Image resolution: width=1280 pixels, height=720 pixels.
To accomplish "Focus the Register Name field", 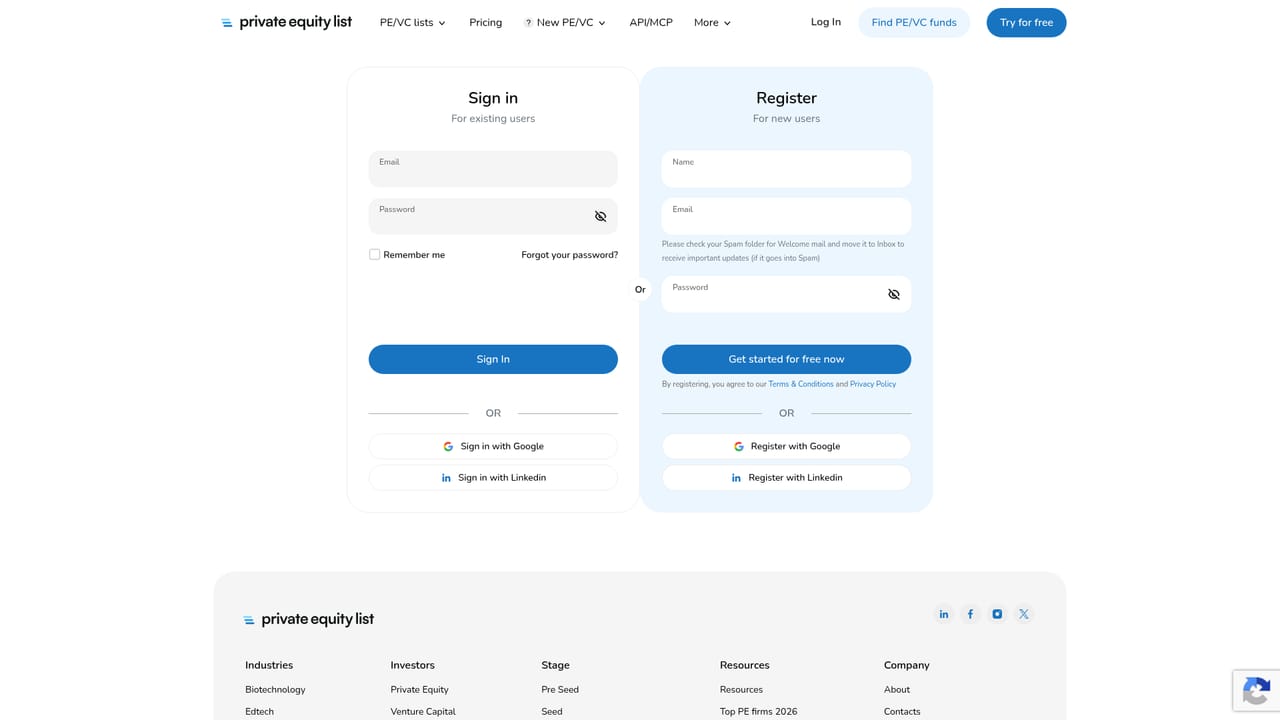I will click(786, 169).
